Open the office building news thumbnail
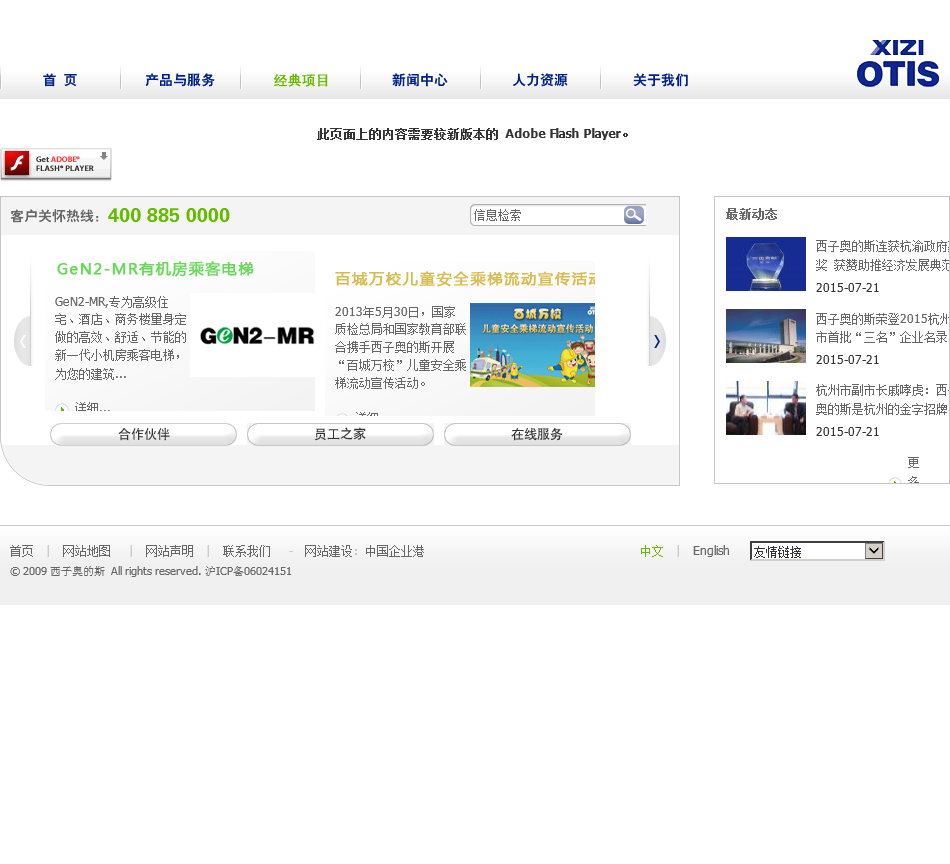Image resolution: width=950 pixels, height=864 pixels. 766,336
